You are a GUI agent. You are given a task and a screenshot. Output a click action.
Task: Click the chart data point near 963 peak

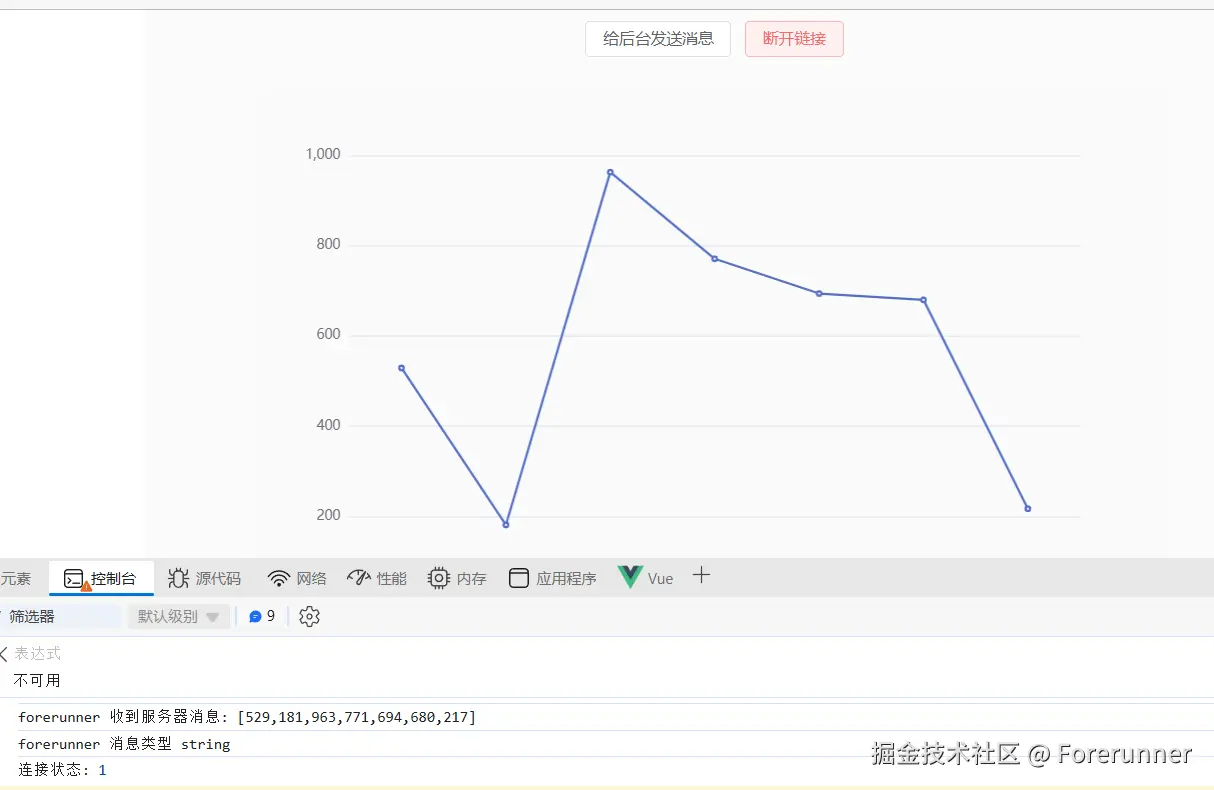pos(610,172)
